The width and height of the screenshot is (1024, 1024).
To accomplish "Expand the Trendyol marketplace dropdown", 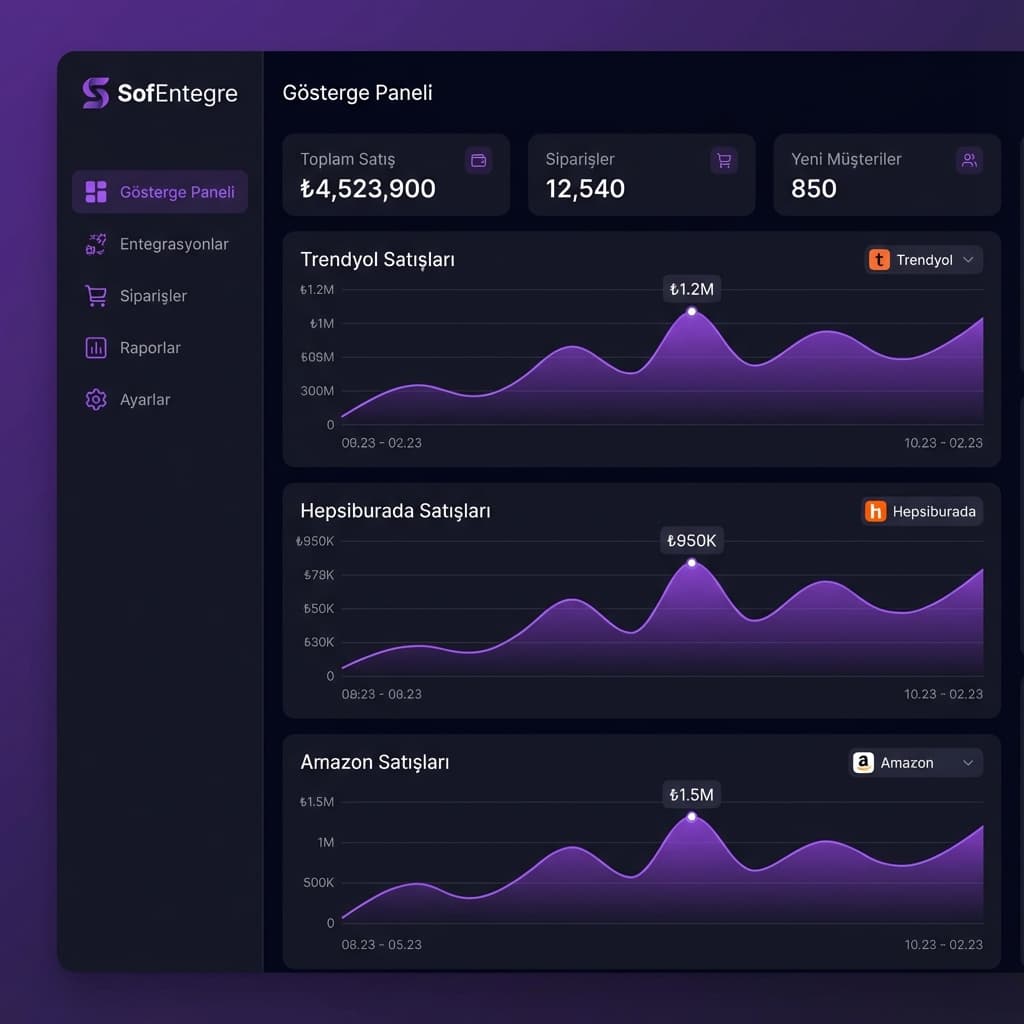I will point(967,259).
